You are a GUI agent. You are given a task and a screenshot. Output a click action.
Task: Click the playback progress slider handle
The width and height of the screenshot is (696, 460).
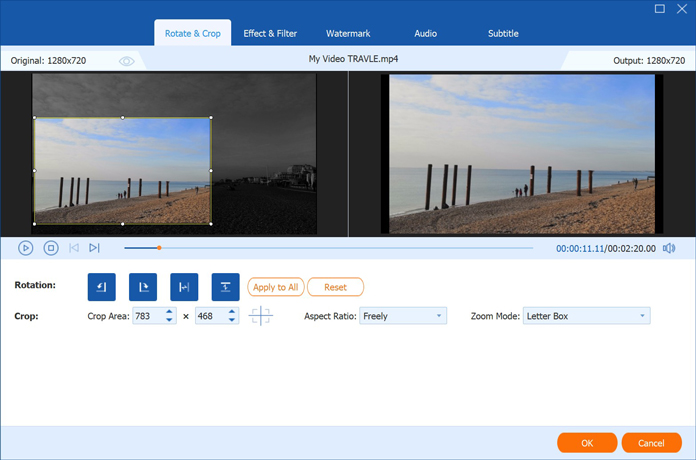coord(158,248)
